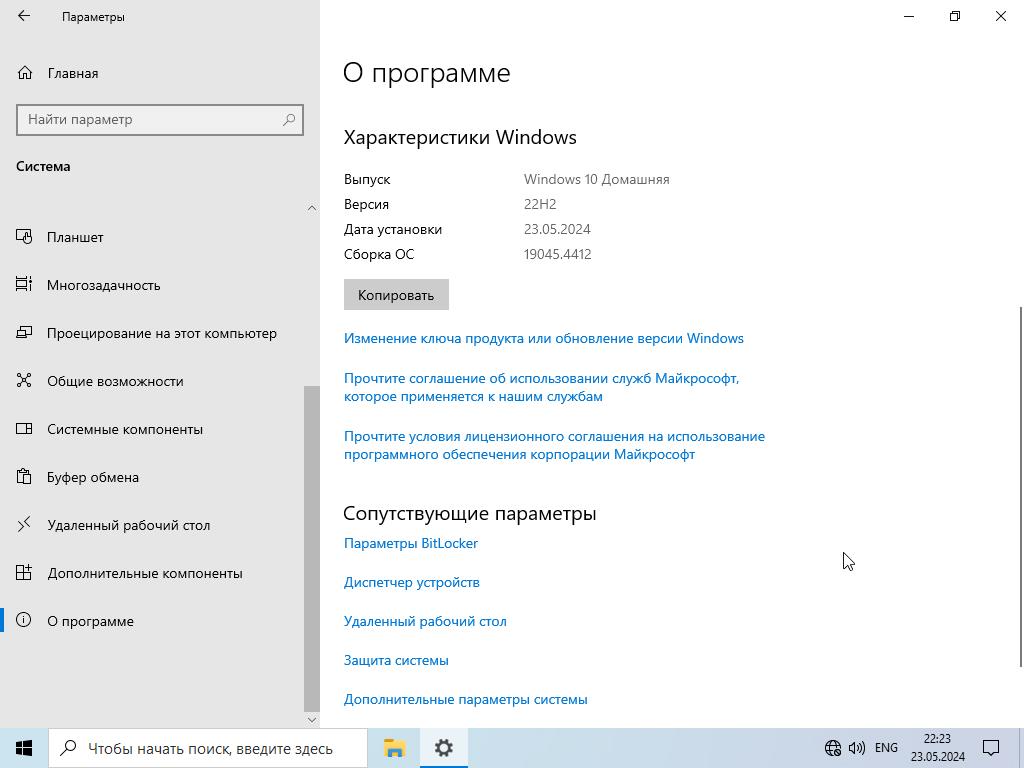Click the sidebar scroll-down arrow
1024x768 pixels.
[311, 719]
